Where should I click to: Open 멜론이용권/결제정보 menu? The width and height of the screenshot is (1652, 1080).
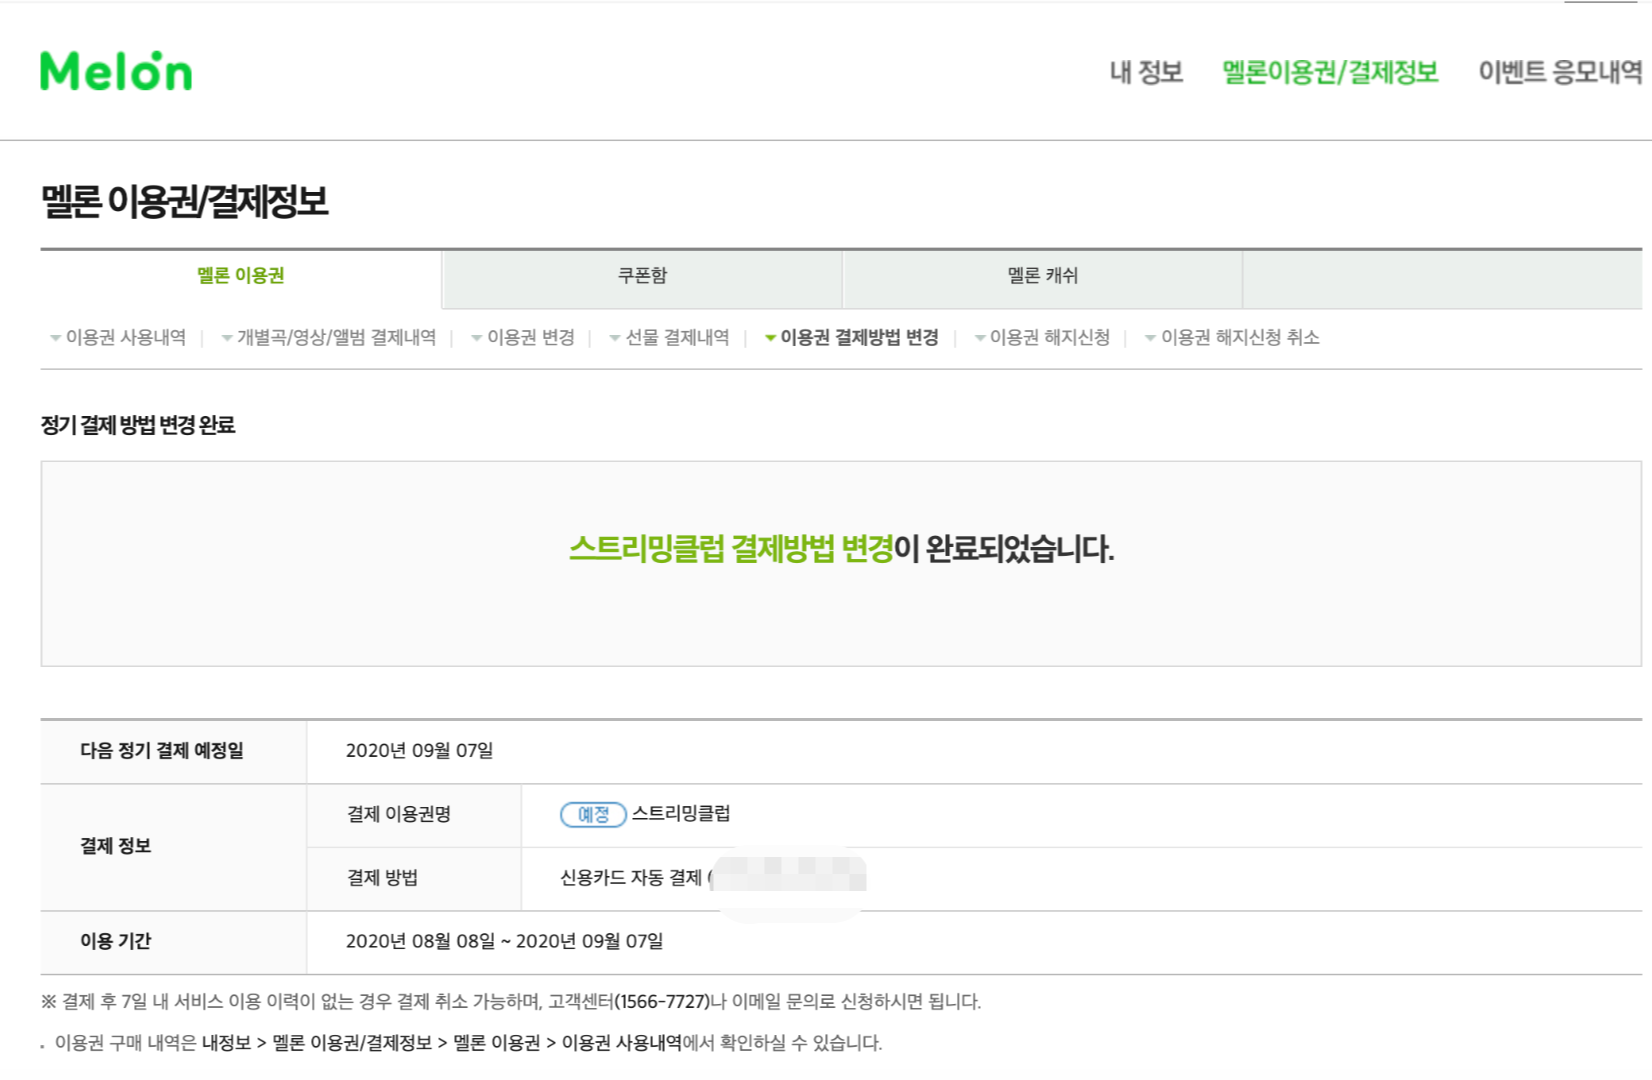click(1330, 72)
